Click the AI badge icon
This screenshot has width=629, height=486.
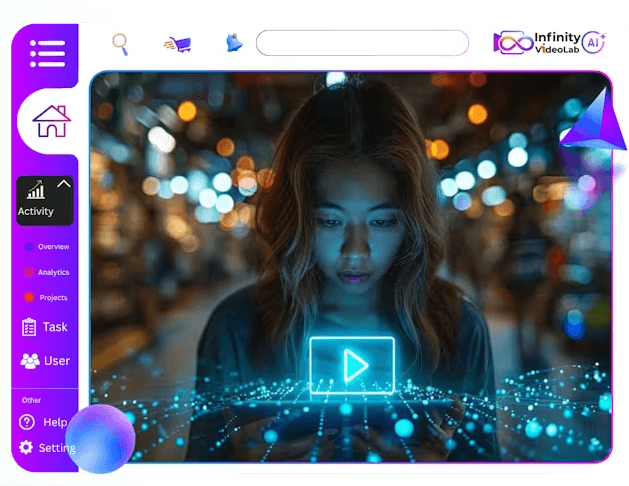(x=594, y=42)
